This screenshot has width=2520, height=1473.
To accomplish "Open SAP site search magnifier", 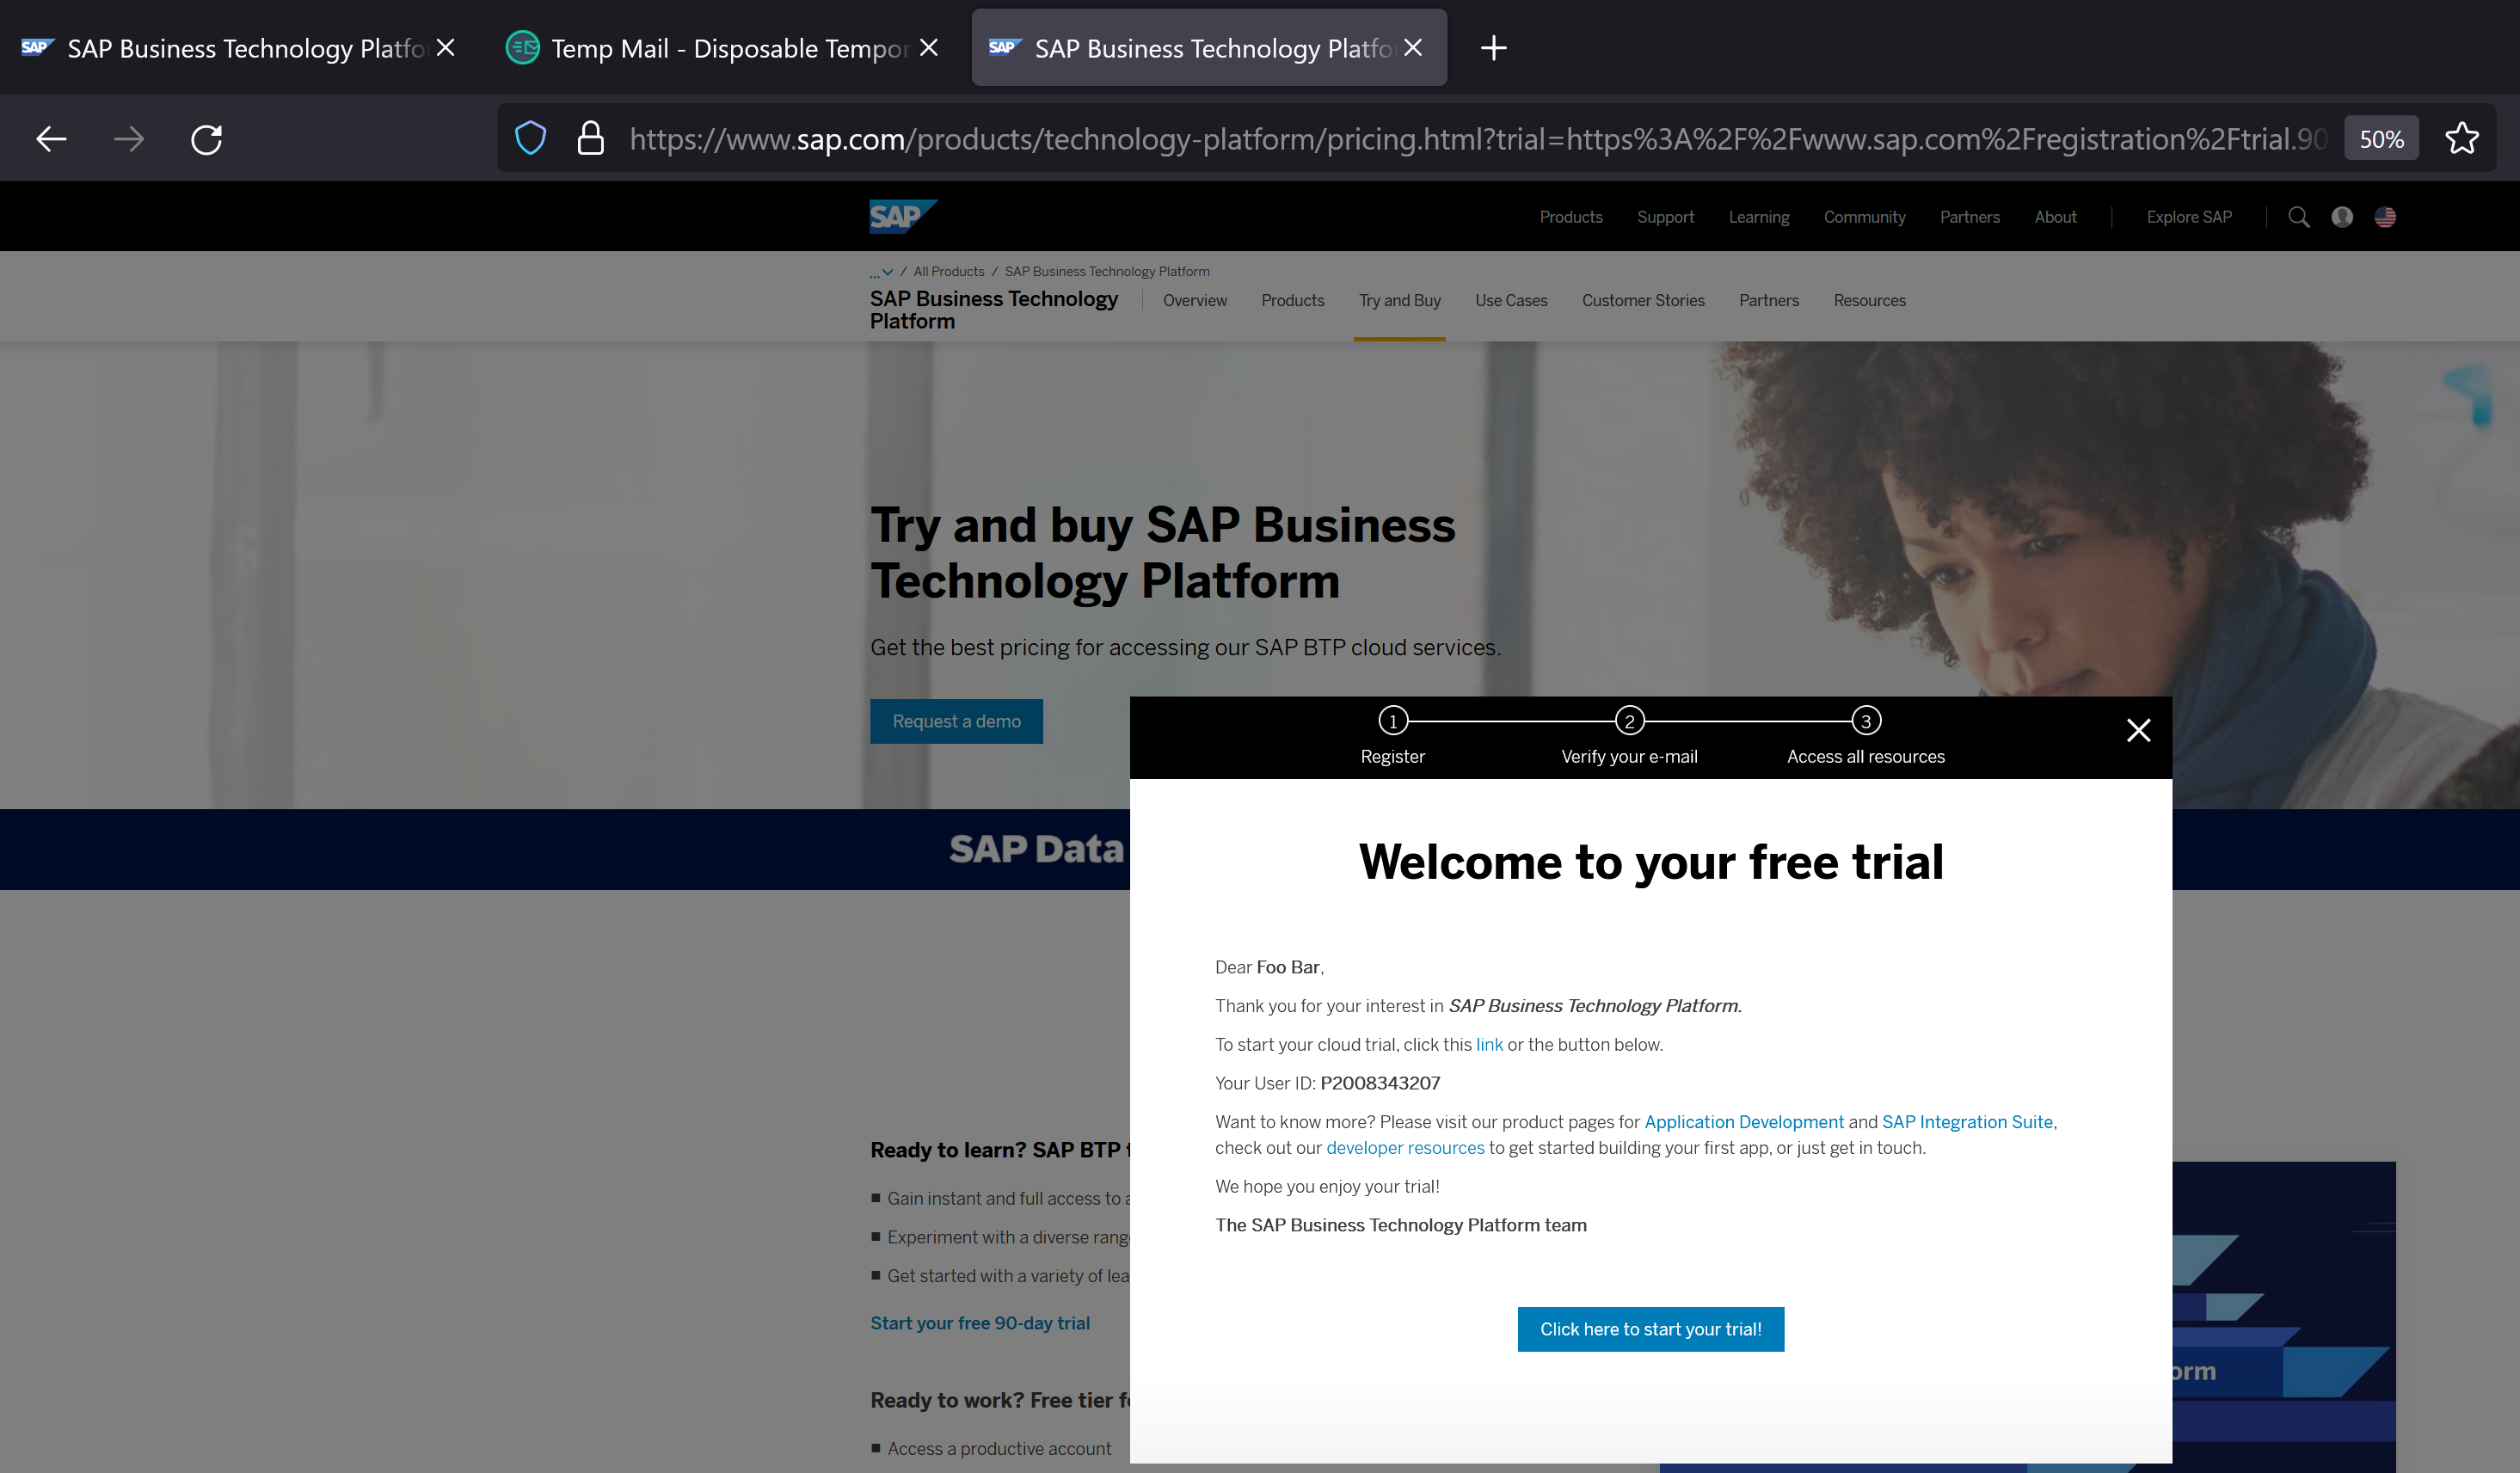I will coord(2298,217).
